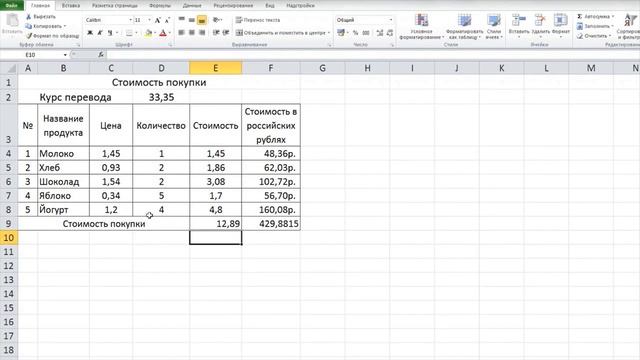Click the accounting number format icon

[x=340, y=33]
